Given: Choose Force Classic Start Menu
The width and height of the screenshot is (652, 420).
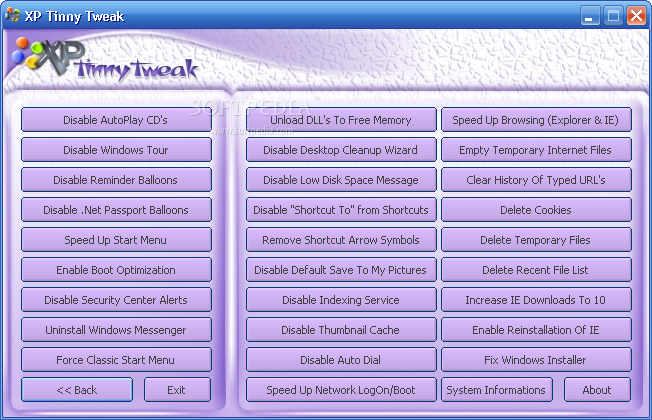Looking at the screenshot, I should 116,359.
